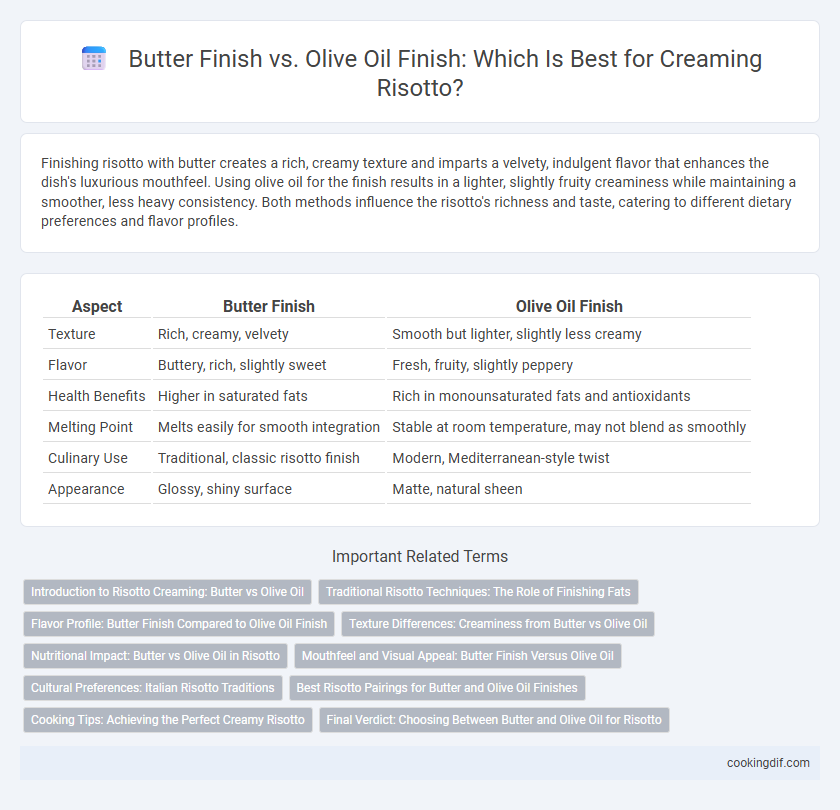
Task: Open 'Texture Differences: Creaminess from Butter vs Olive Oil'
Action: [498, 624]
